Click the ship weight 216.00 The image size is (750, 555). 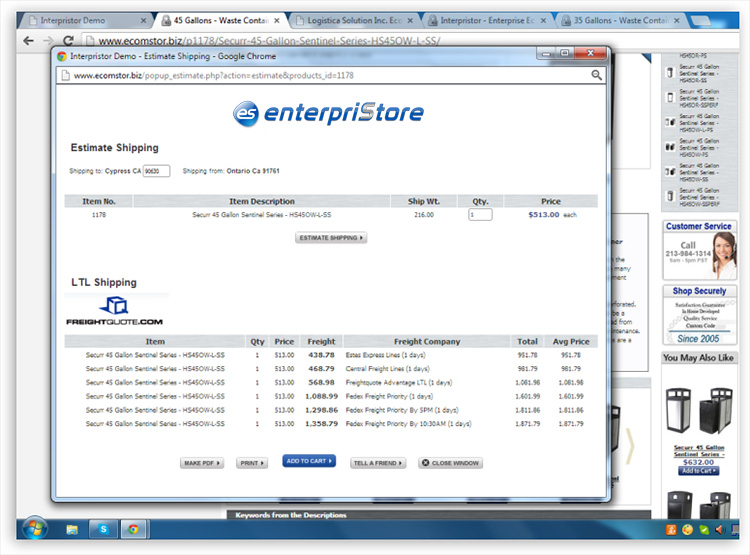click(x=424, y=215)
